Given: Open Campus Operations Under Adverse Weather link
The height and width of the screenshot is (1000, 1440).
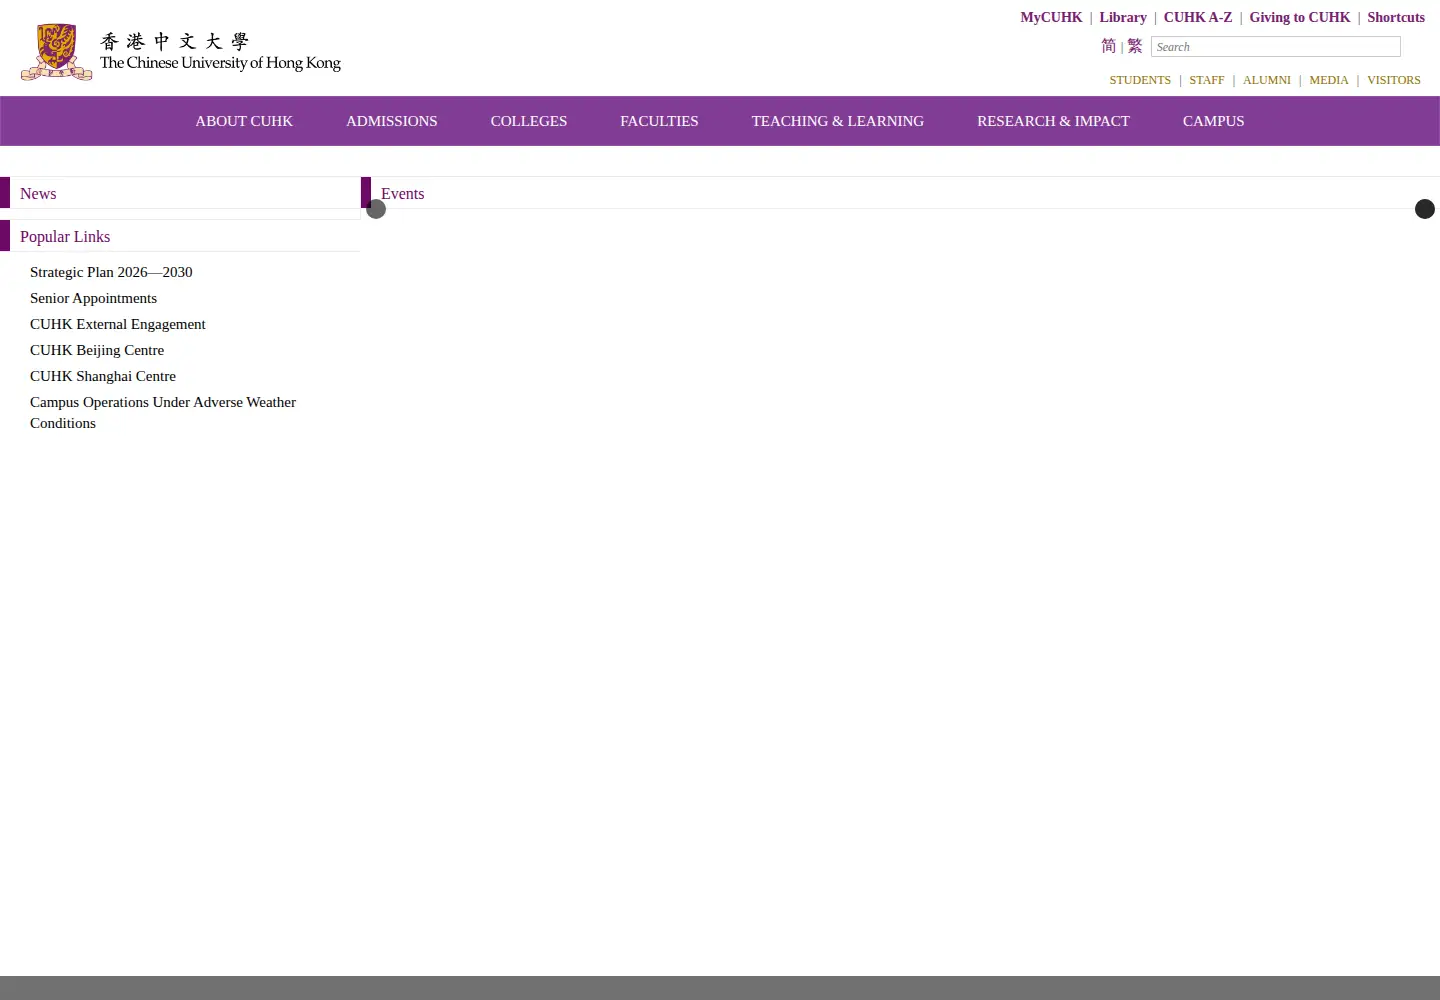Looking at the screenshot, I should [x=163, y=412].
